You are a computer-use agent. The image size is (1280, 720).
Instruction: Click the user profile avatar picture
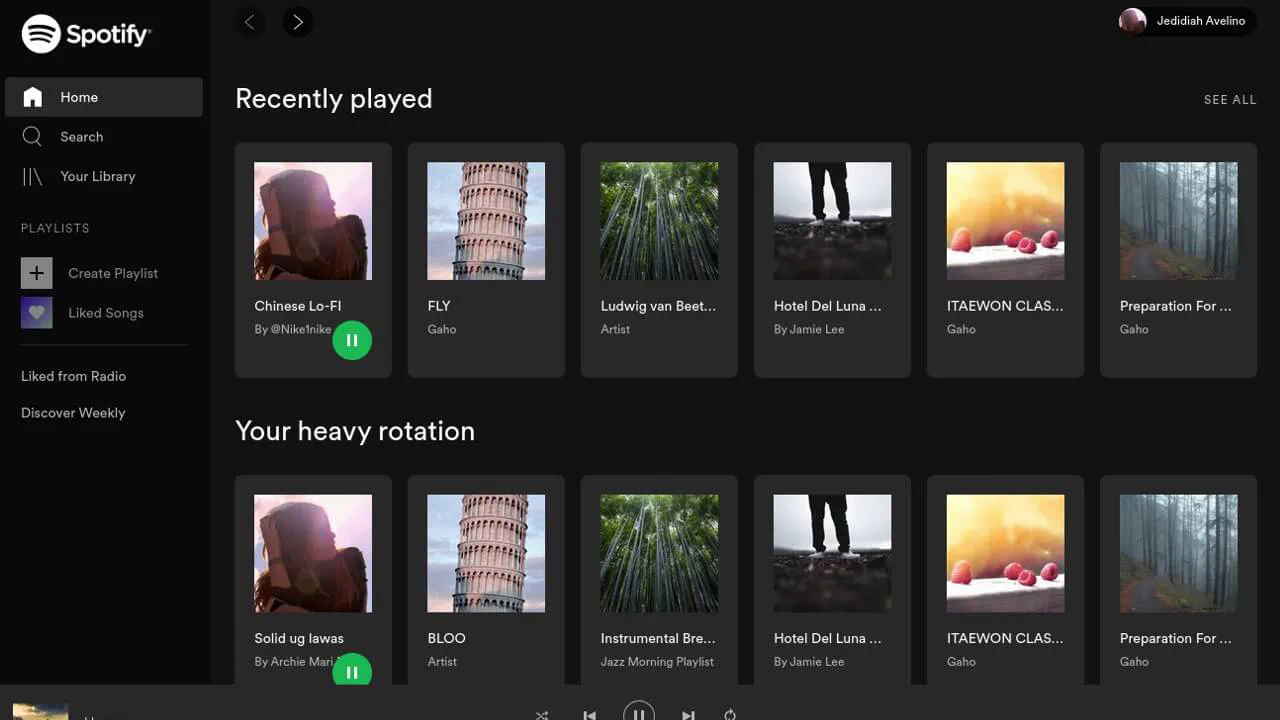click(x=1132, y=21)
